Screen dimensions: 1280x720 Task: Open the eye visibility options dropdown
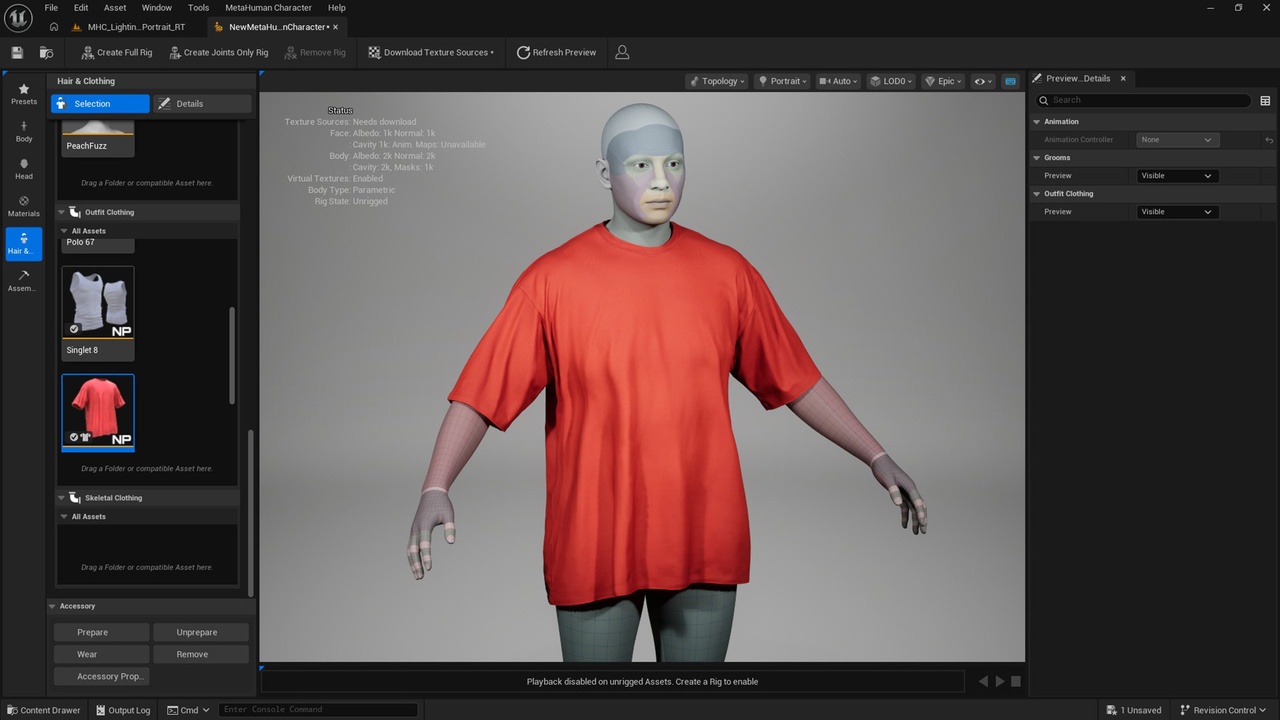(x=984, y=81)
